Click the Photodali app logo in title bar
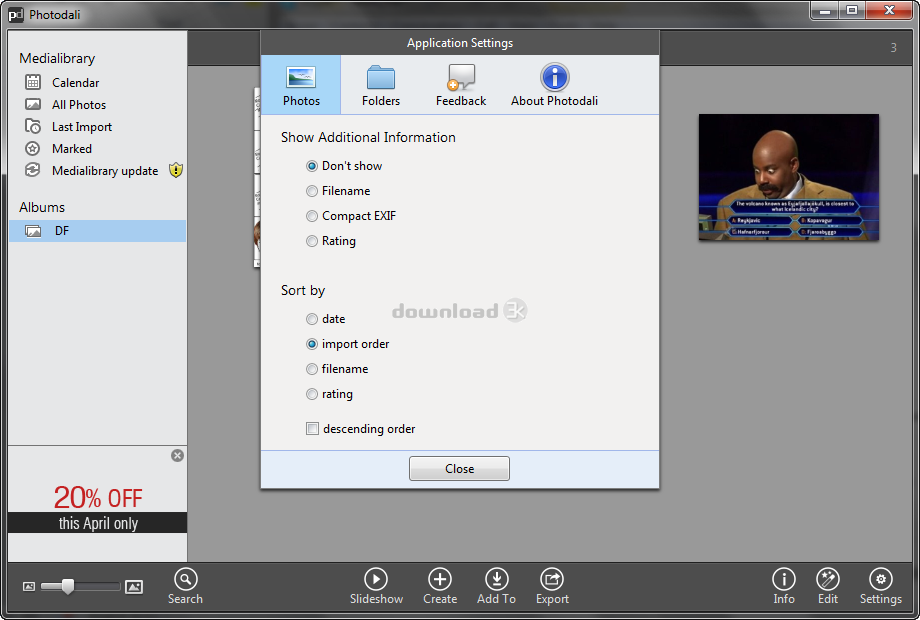Viewport: 920px width, 620px height. pos(16,15)
